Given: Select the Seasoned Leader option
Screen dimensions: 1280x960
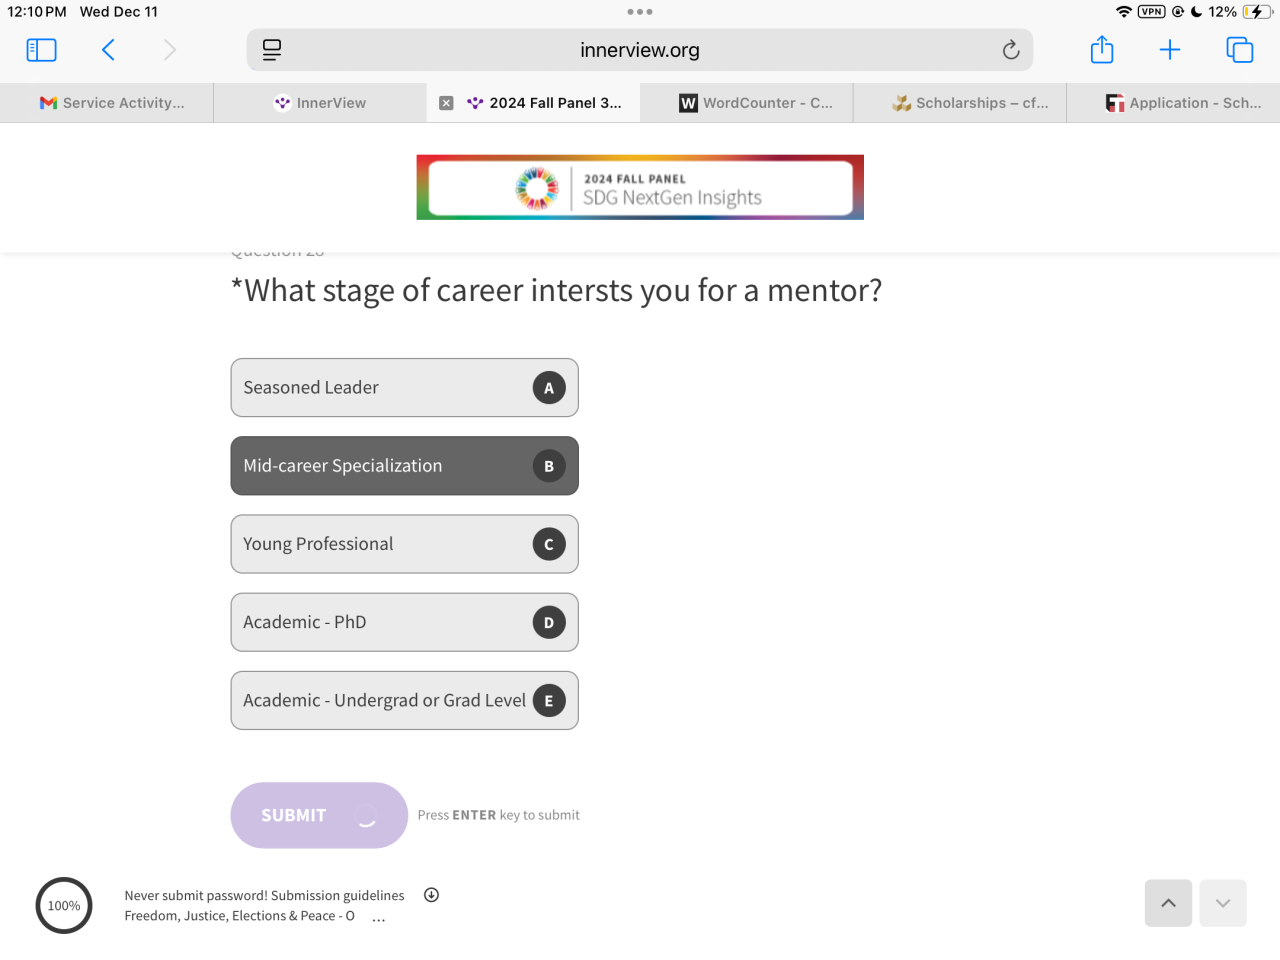Looking at the screenshot, I should [404, 388].
